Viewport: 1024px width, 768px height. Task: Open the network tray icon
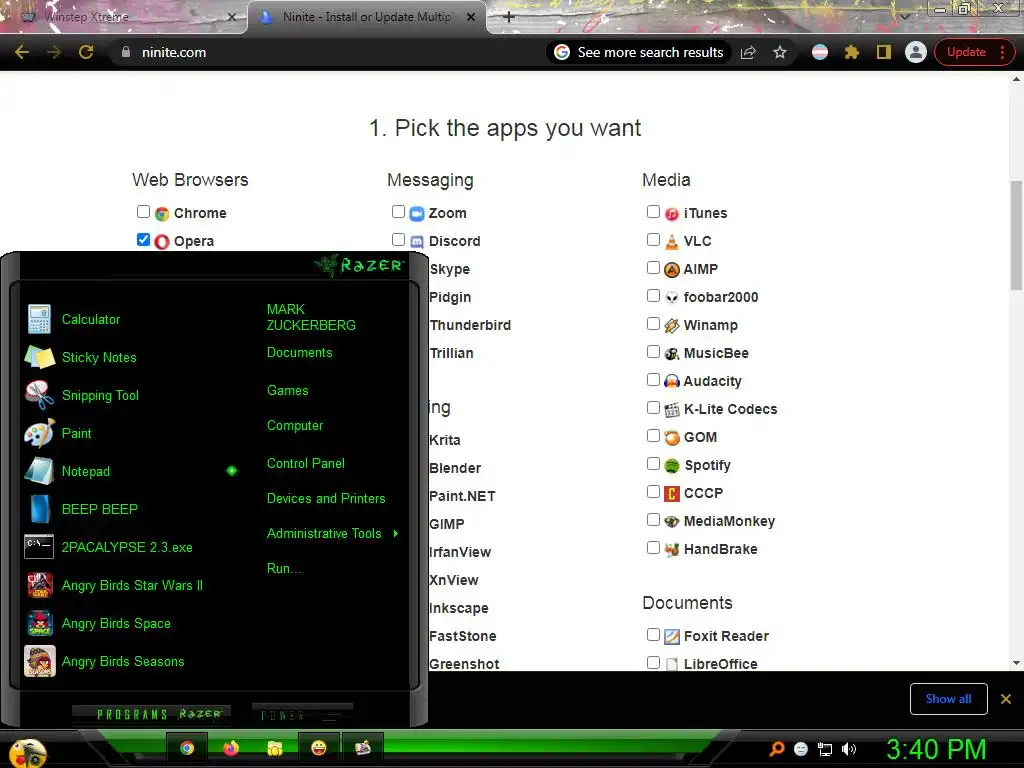coord(825,749)
